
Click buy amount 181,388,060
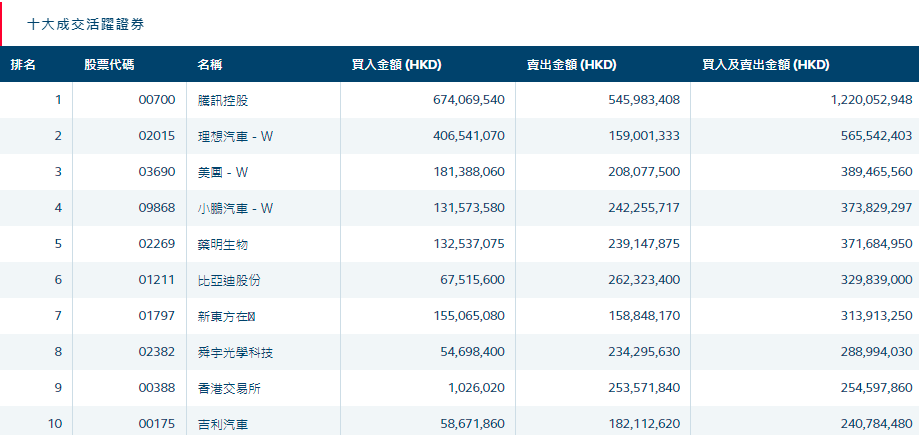pyautogui.click(x=469, y=172)
